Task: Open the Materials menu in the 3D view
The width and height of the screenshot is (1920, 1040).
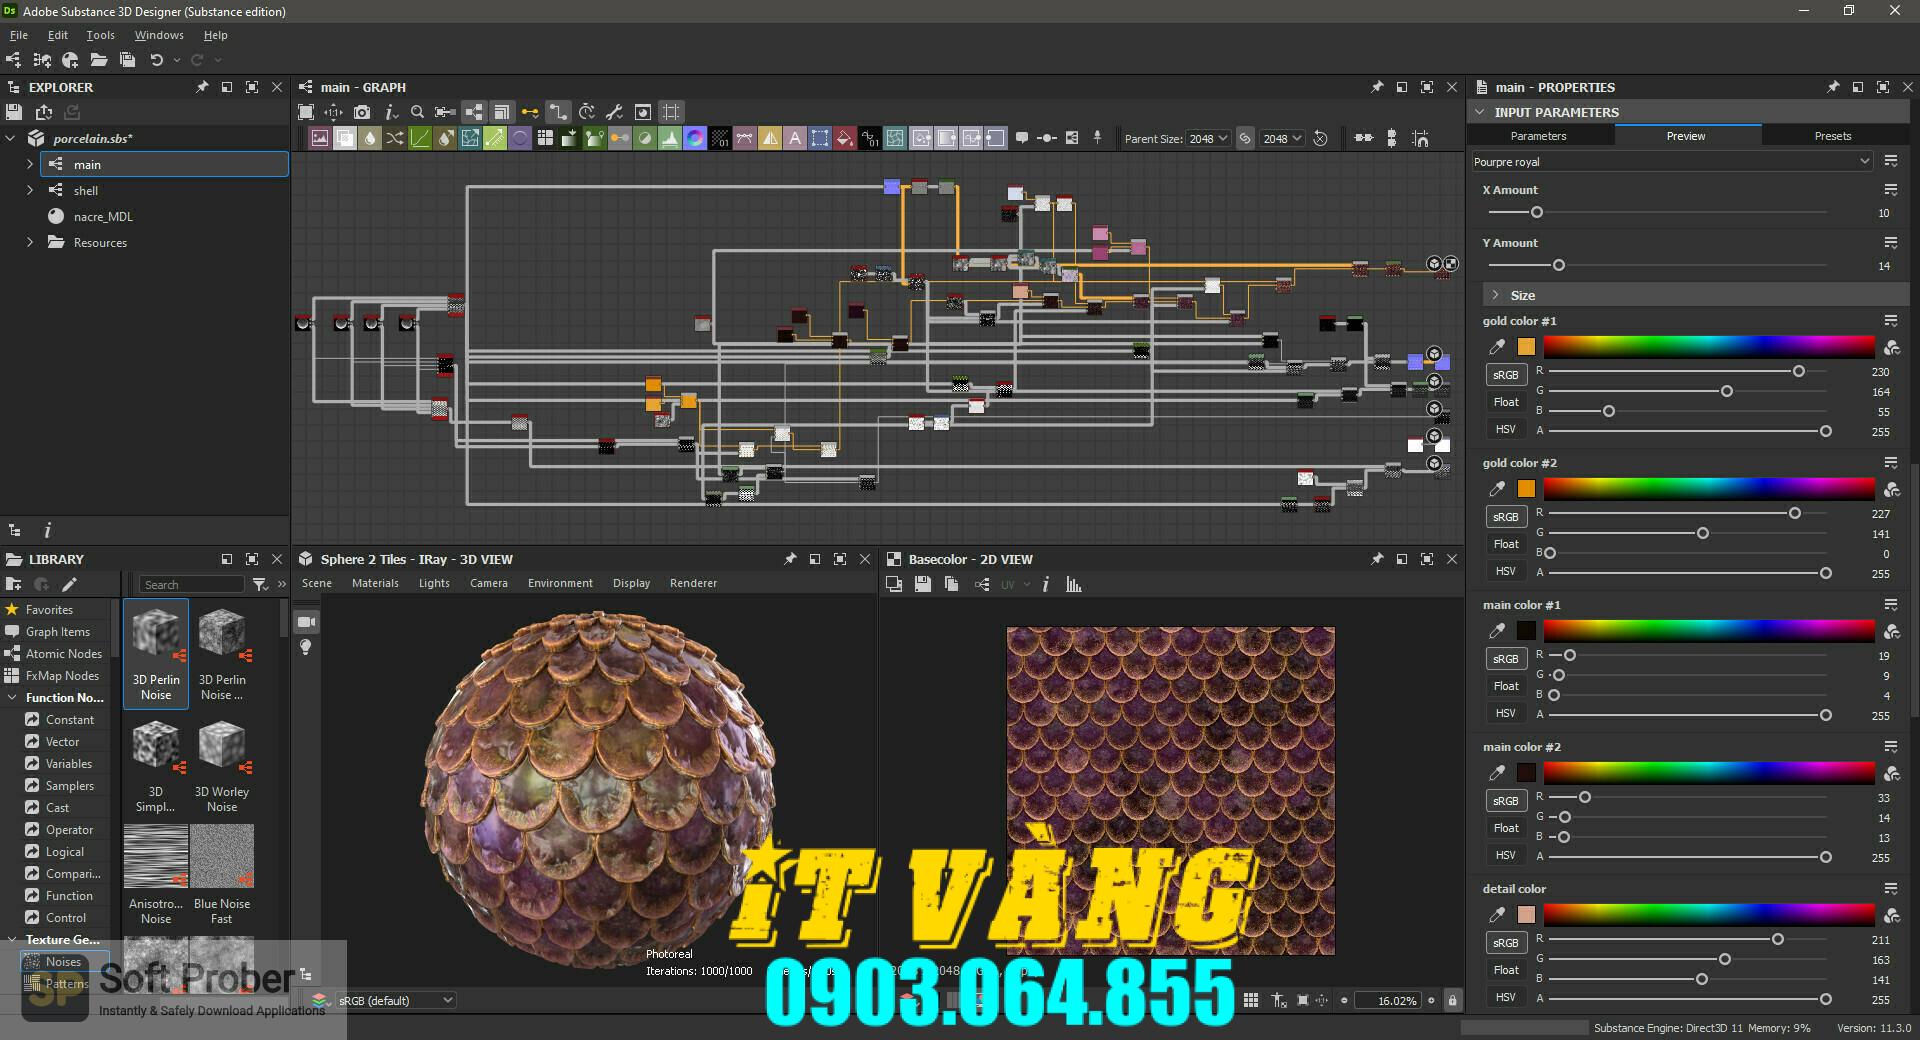Action: 375,583
